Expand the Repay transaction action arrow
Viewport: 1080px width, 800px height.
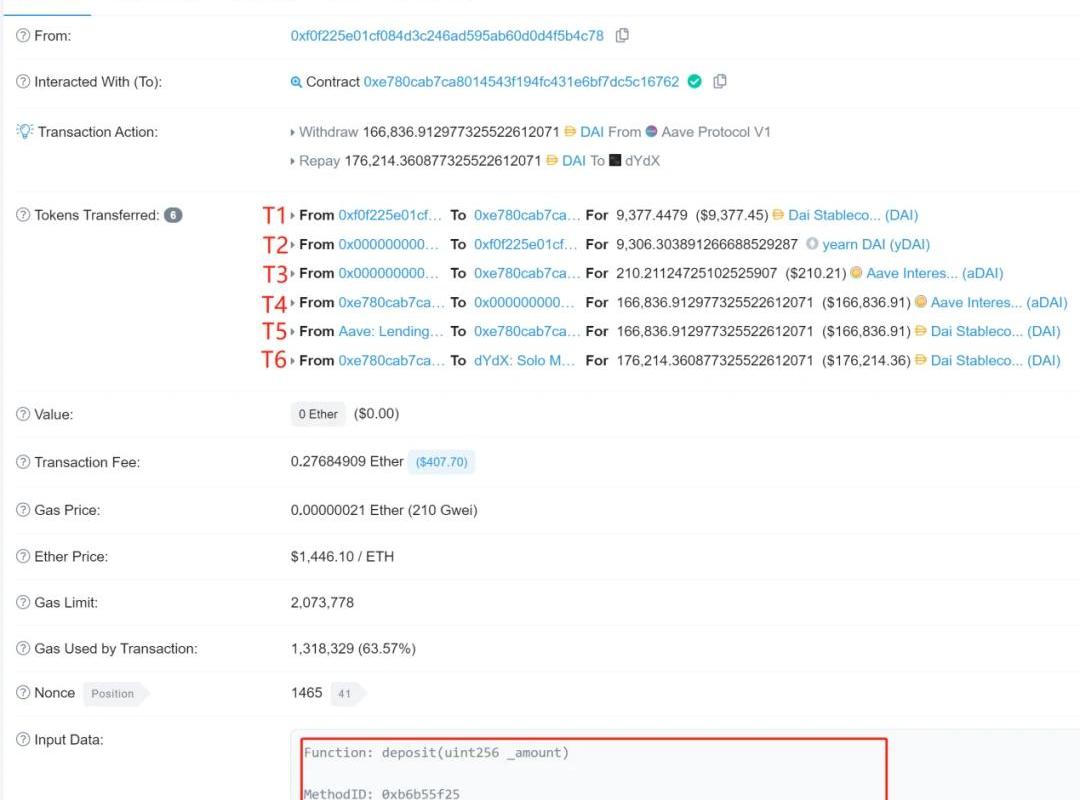point(292,161)
